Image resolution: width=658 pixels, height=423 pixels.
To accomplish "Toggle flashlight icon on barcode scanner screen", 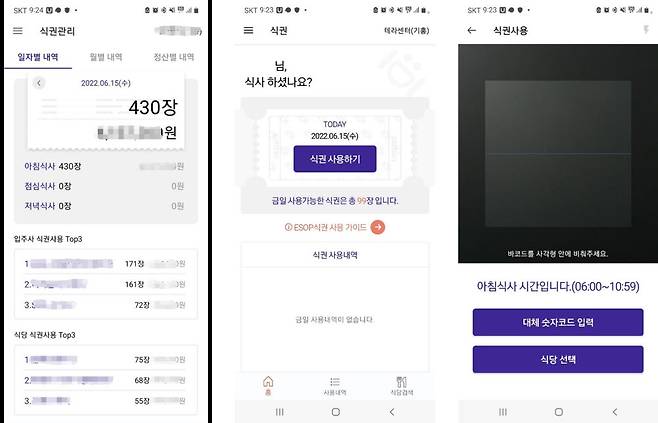I will coord(646,29).
